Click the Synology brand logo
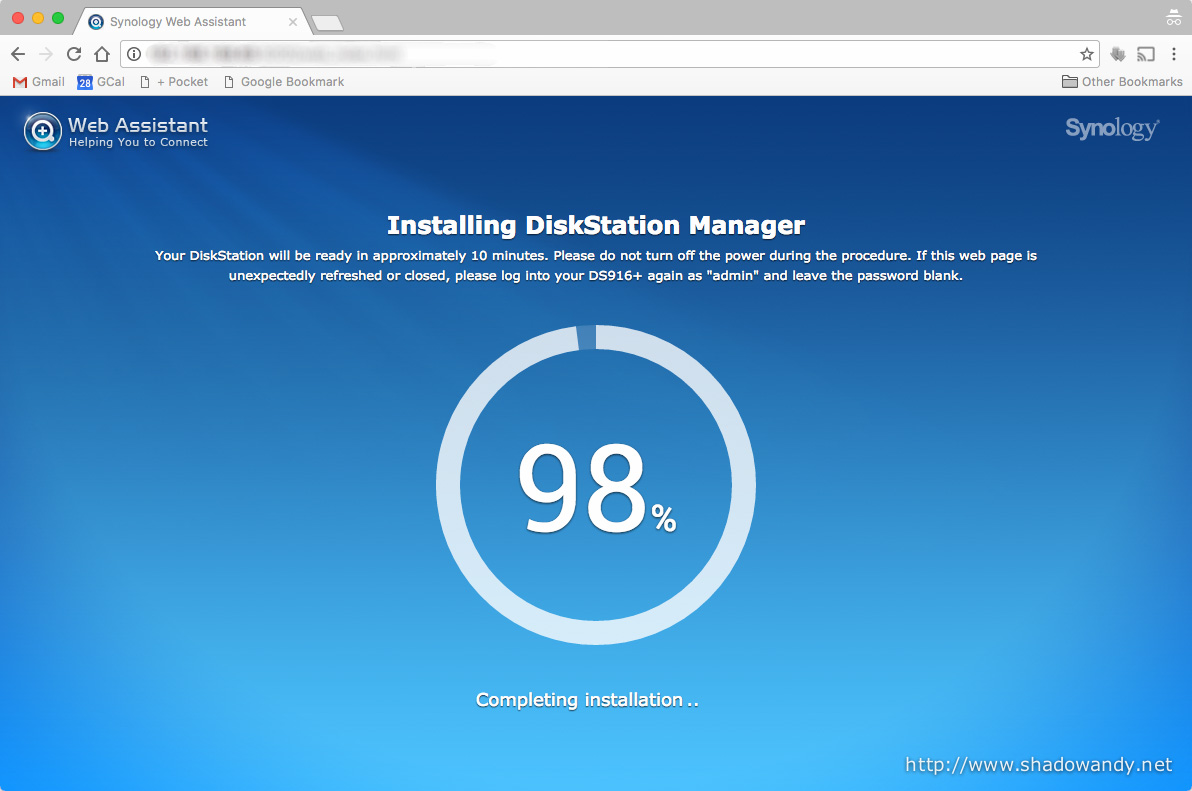This screenshot has width=1192, height=791. click(1112, 128)
